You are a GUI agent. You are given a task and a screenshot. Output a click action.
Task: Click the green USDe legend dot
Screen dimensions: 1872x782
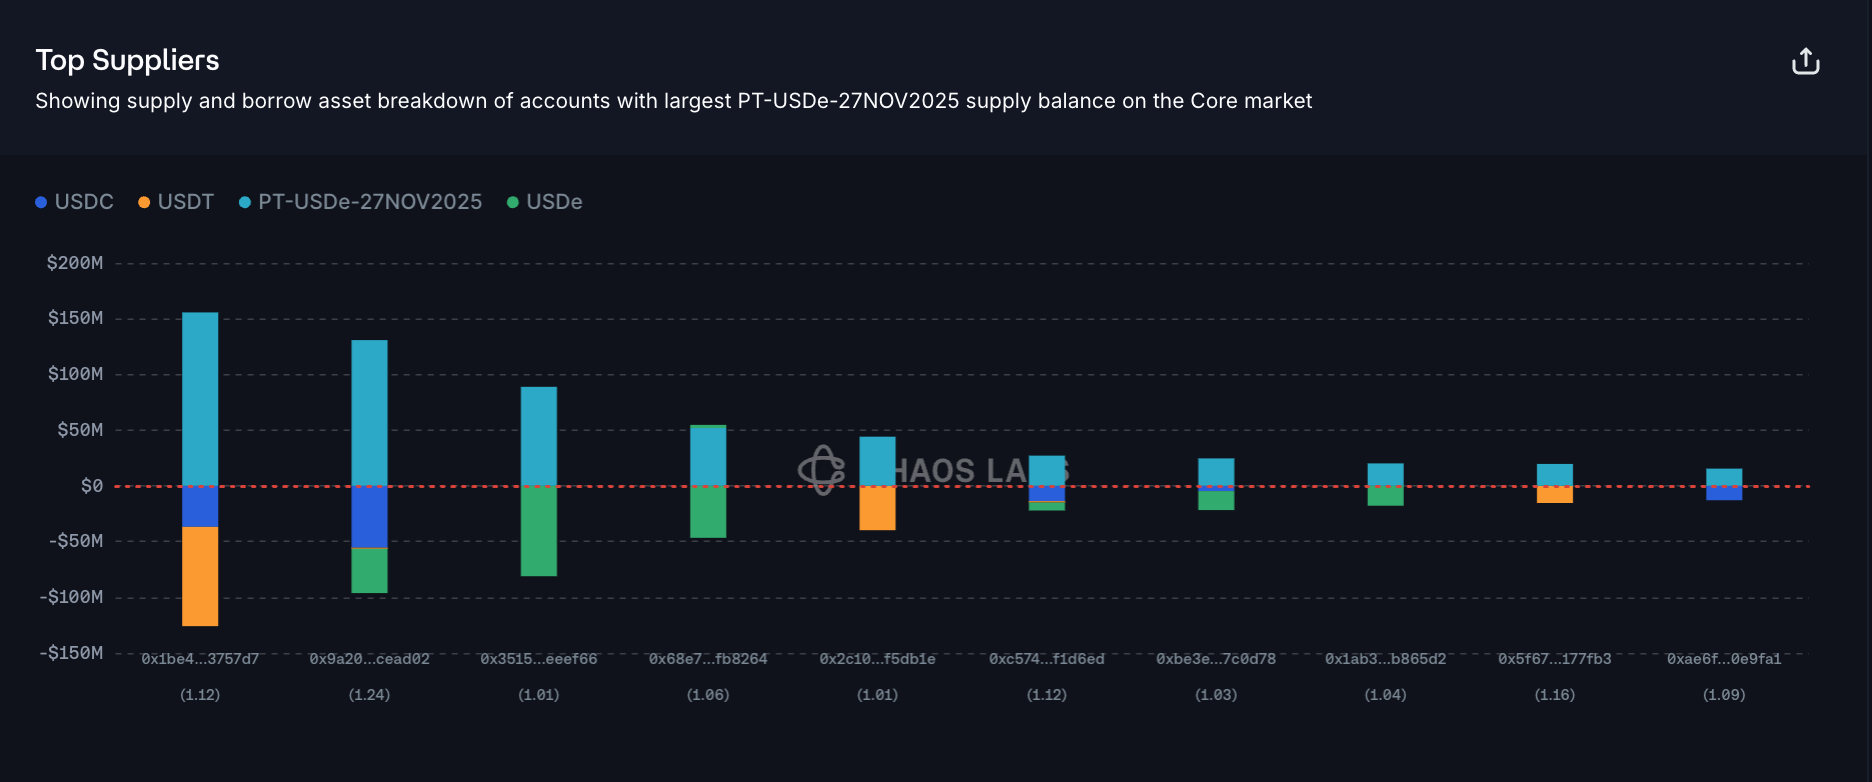tap(513, 202)
